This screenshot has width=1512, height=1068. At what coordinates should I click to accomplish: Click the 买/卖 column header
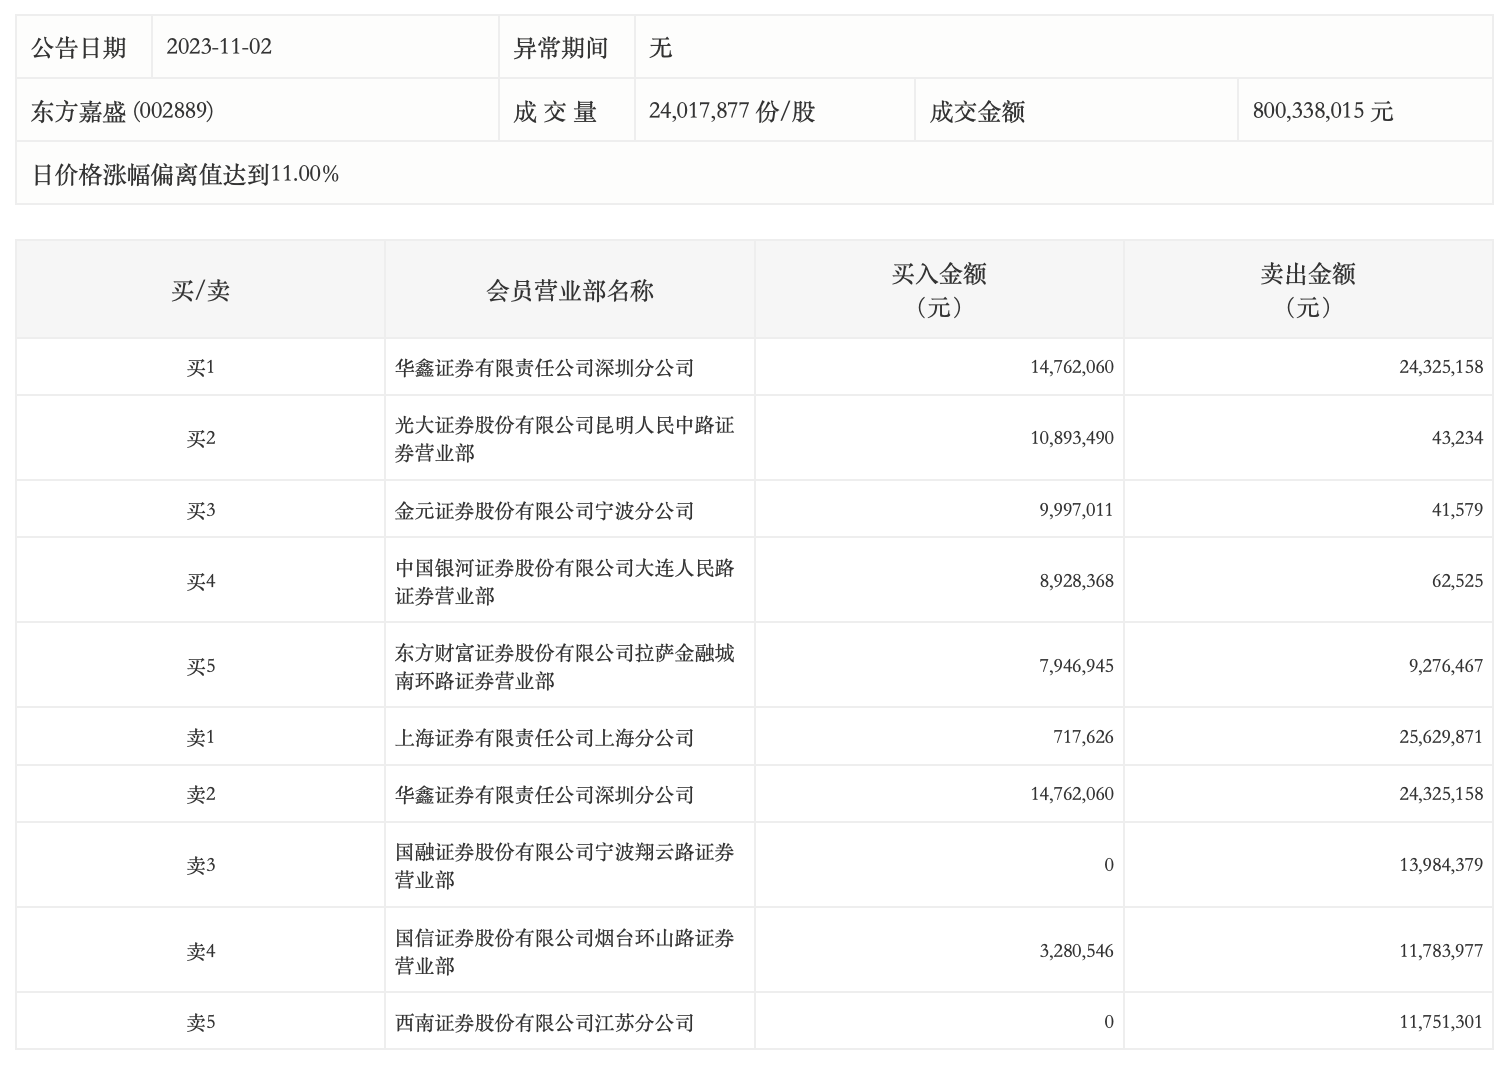pyautogui.click(x=200, y=290)
